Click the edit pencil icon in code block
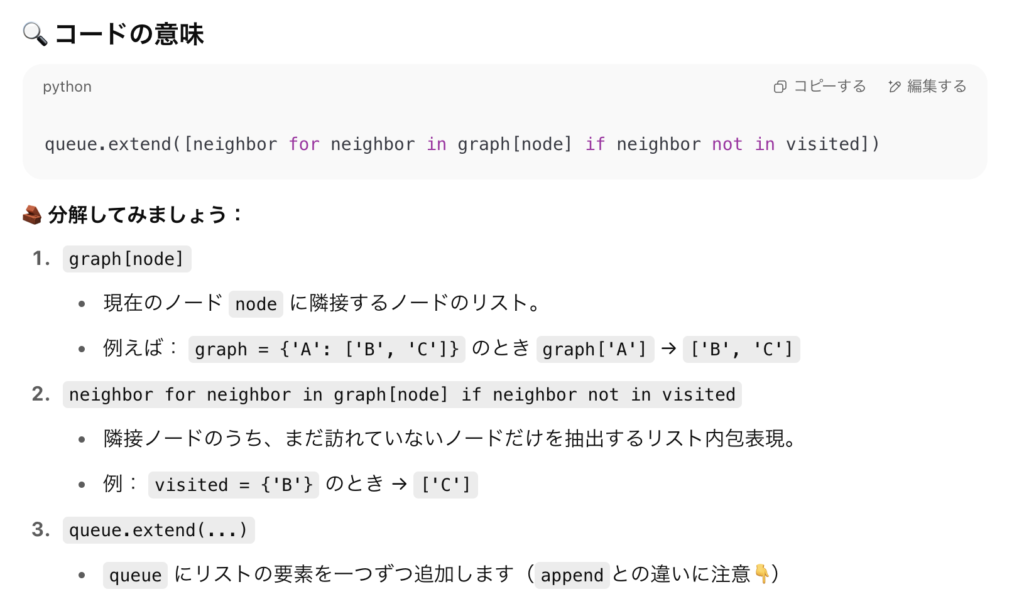This screenshot has height=609, width=1024. coord(894,87)
